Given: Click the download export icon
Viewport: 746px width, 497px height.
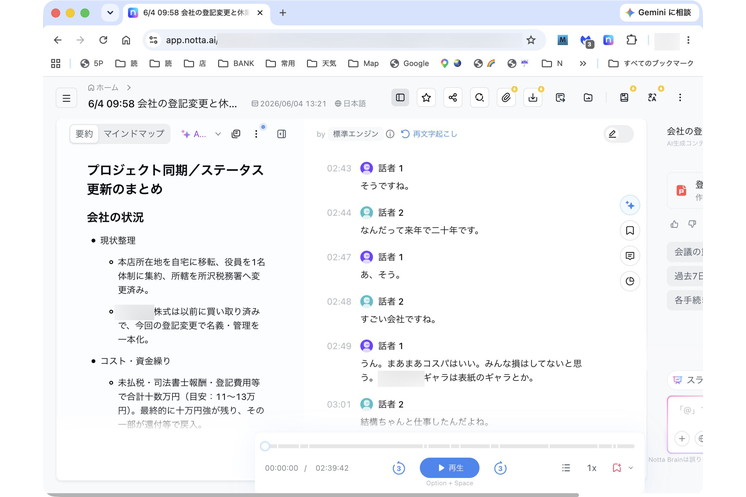Looking at the screenshot, I should tap(533, 97).
